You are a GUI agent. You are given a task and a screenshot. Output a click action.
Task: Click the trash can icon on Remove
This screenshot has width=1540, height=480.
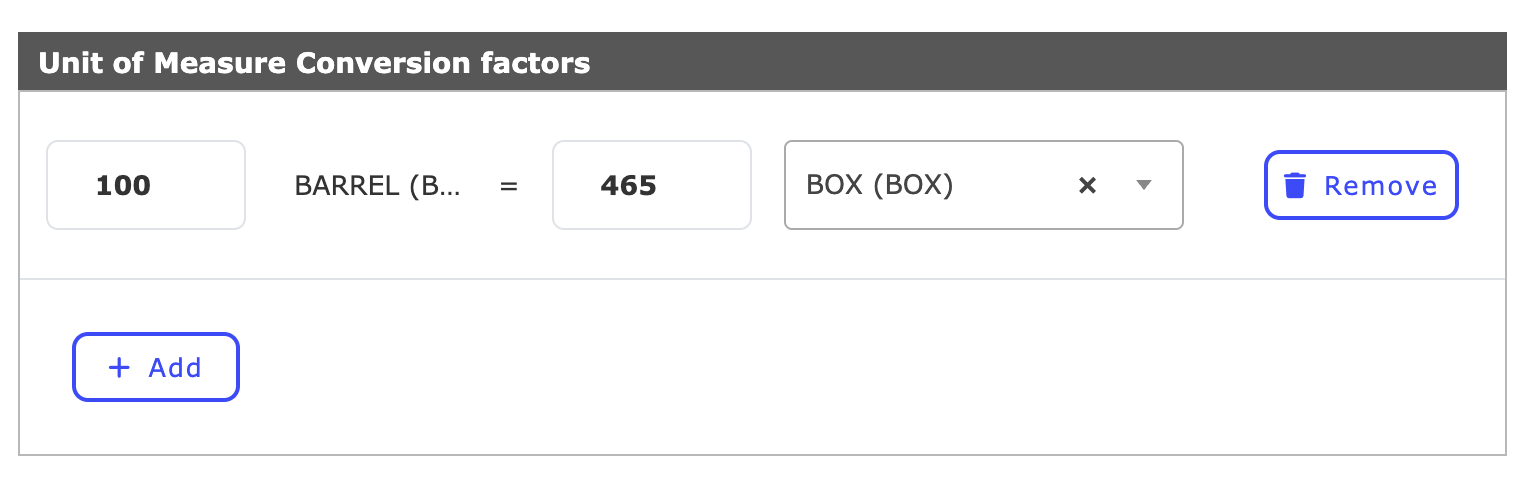[x=1295, y=185]
